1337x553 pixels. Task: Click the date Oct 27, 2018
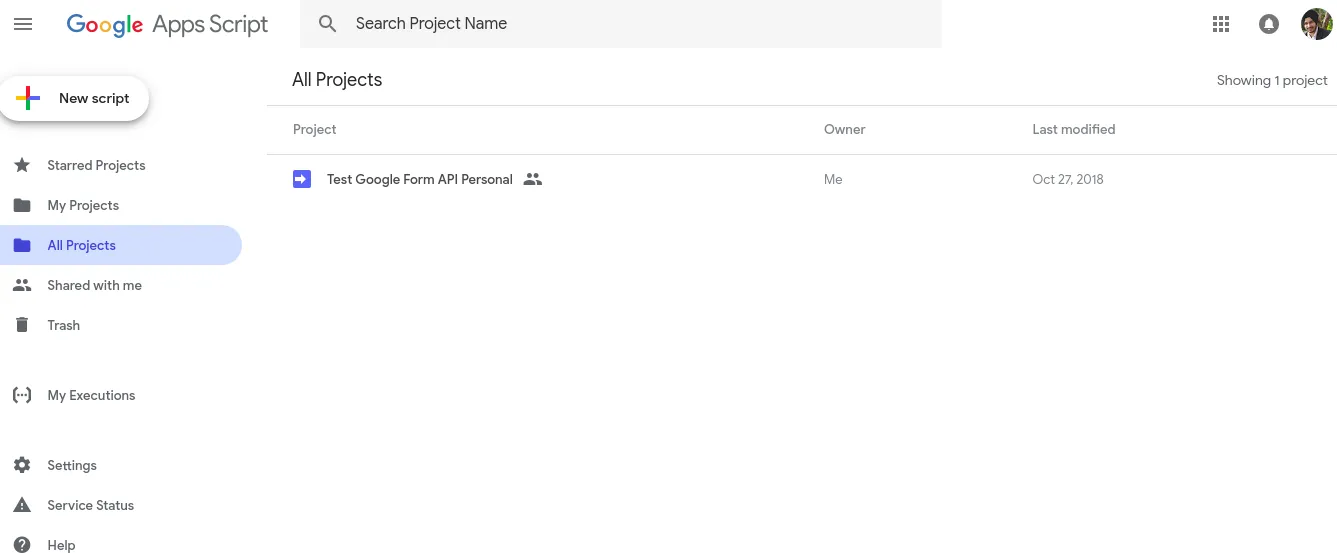pos(1067,179)
